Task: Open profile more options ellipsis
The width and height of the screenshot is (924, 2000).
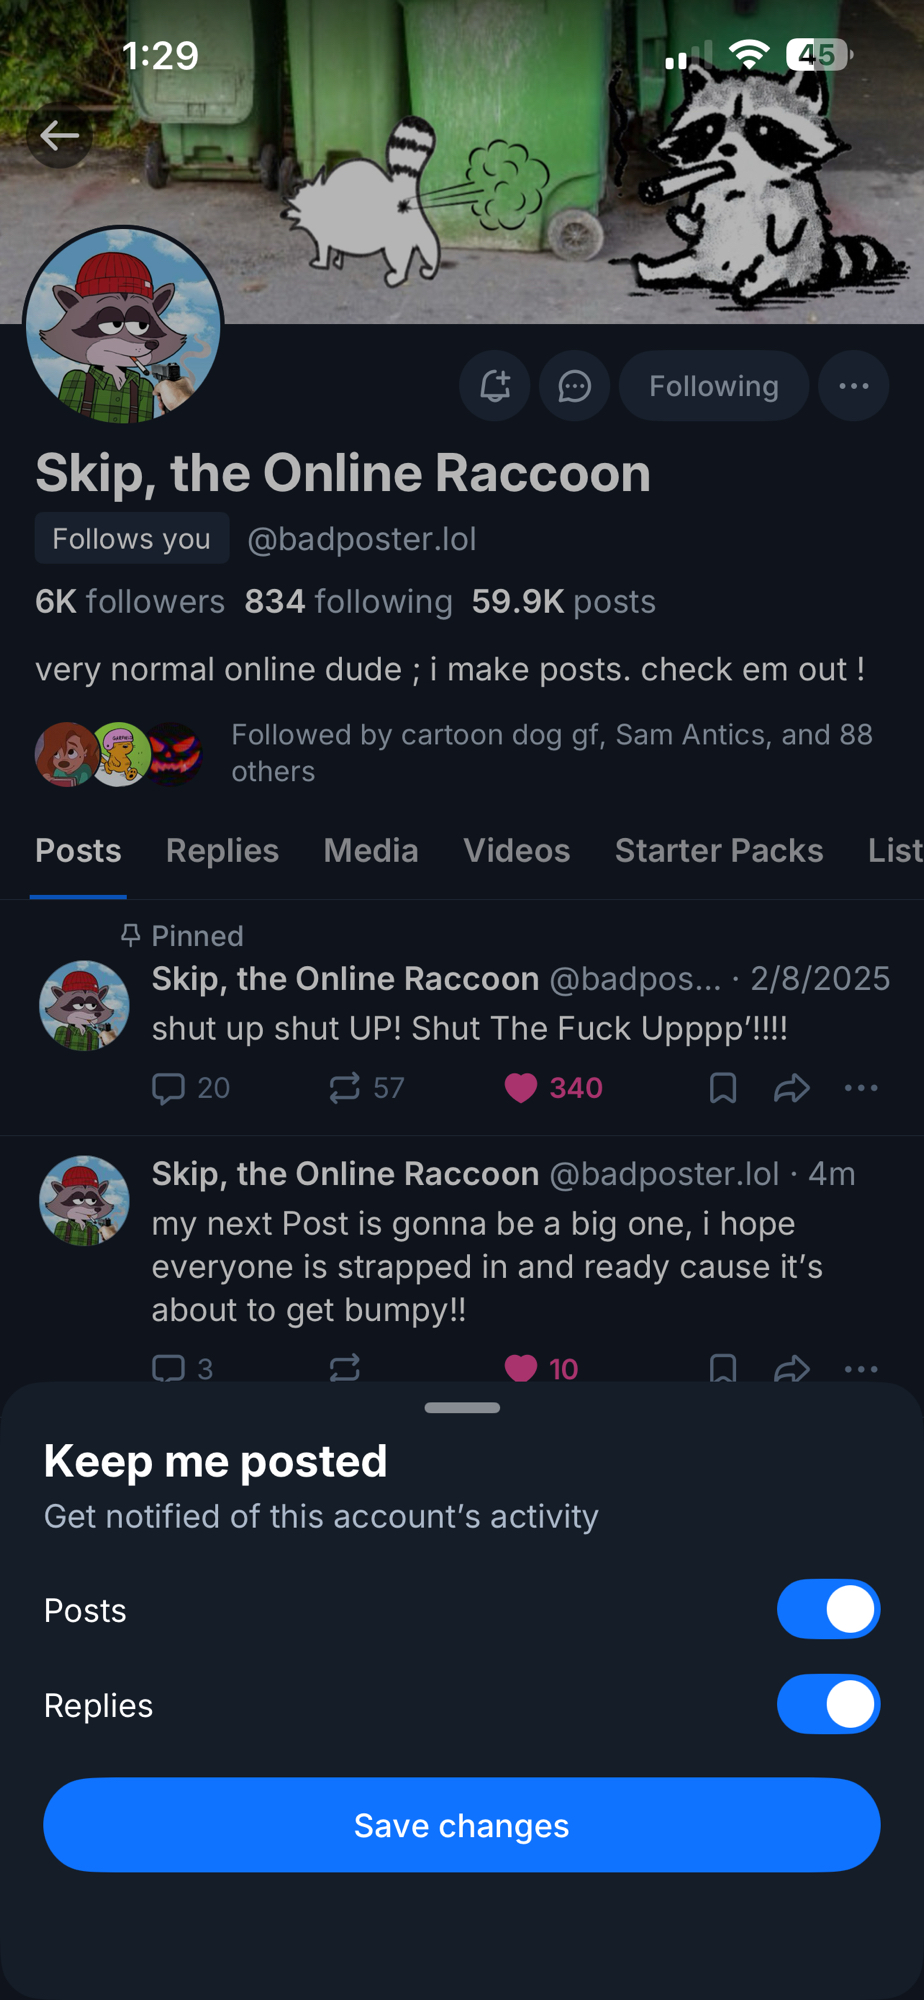Action: pos(853,386)
